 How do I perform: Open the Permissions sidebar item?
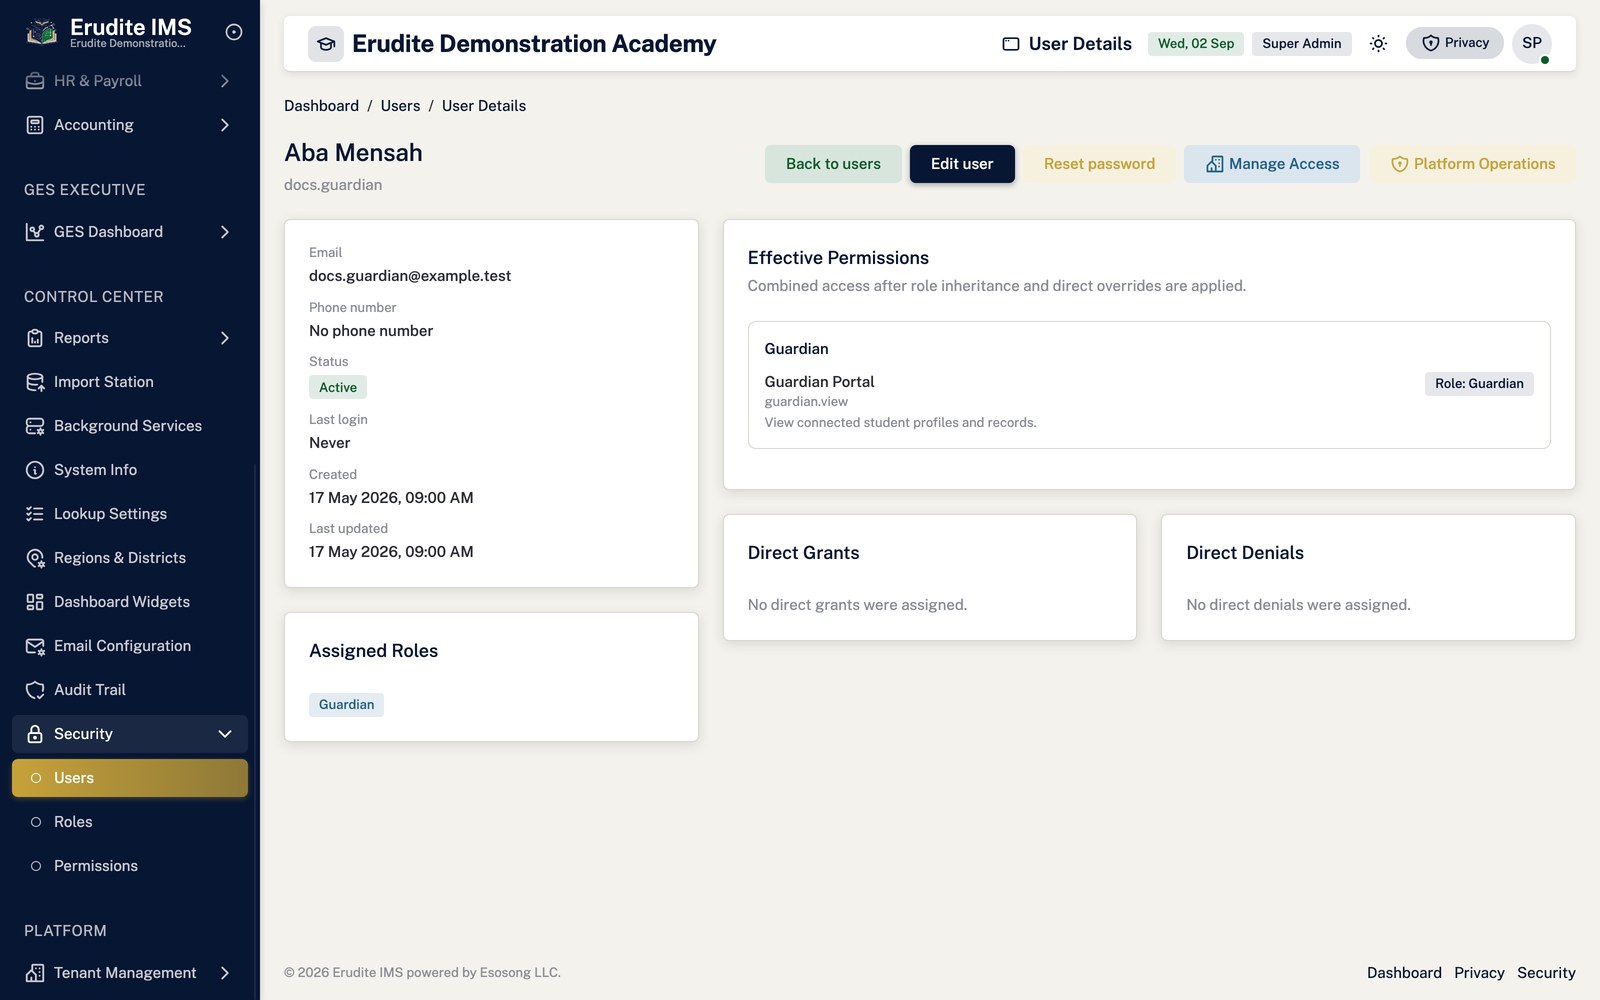coord(130,866)
